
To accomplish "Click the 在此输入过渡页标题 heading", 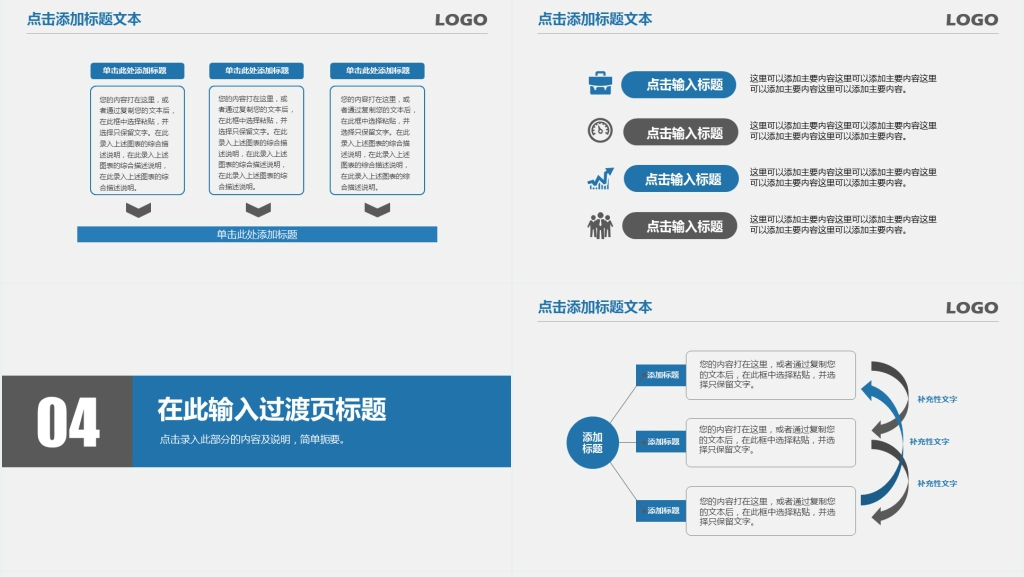I will pyautogui.click(x=272, y=409).
